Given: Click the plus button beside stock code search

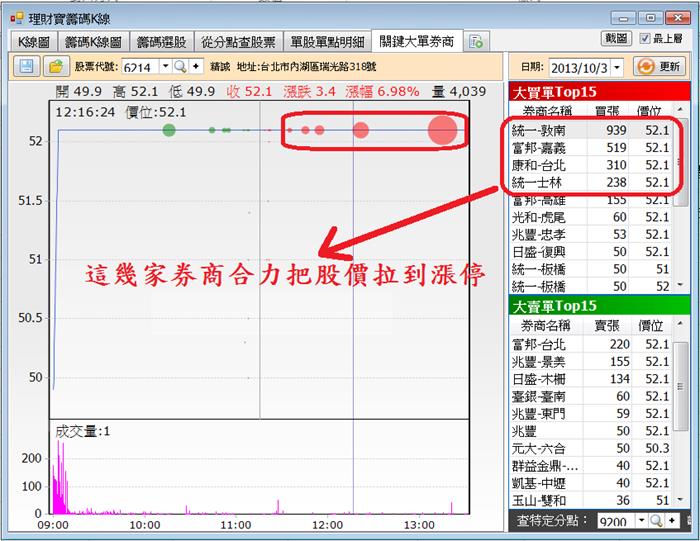Looking at the screenshot, I should [x=196, y=67].
